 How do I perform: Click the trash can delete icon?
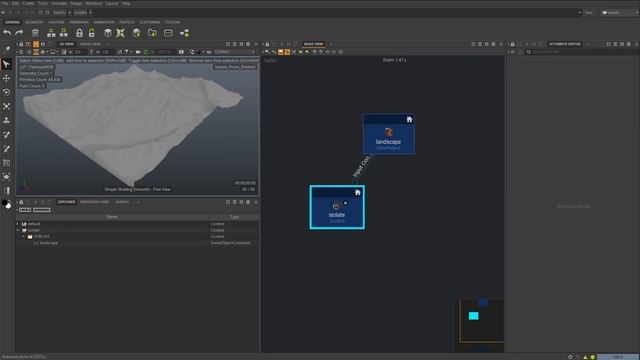35,33
